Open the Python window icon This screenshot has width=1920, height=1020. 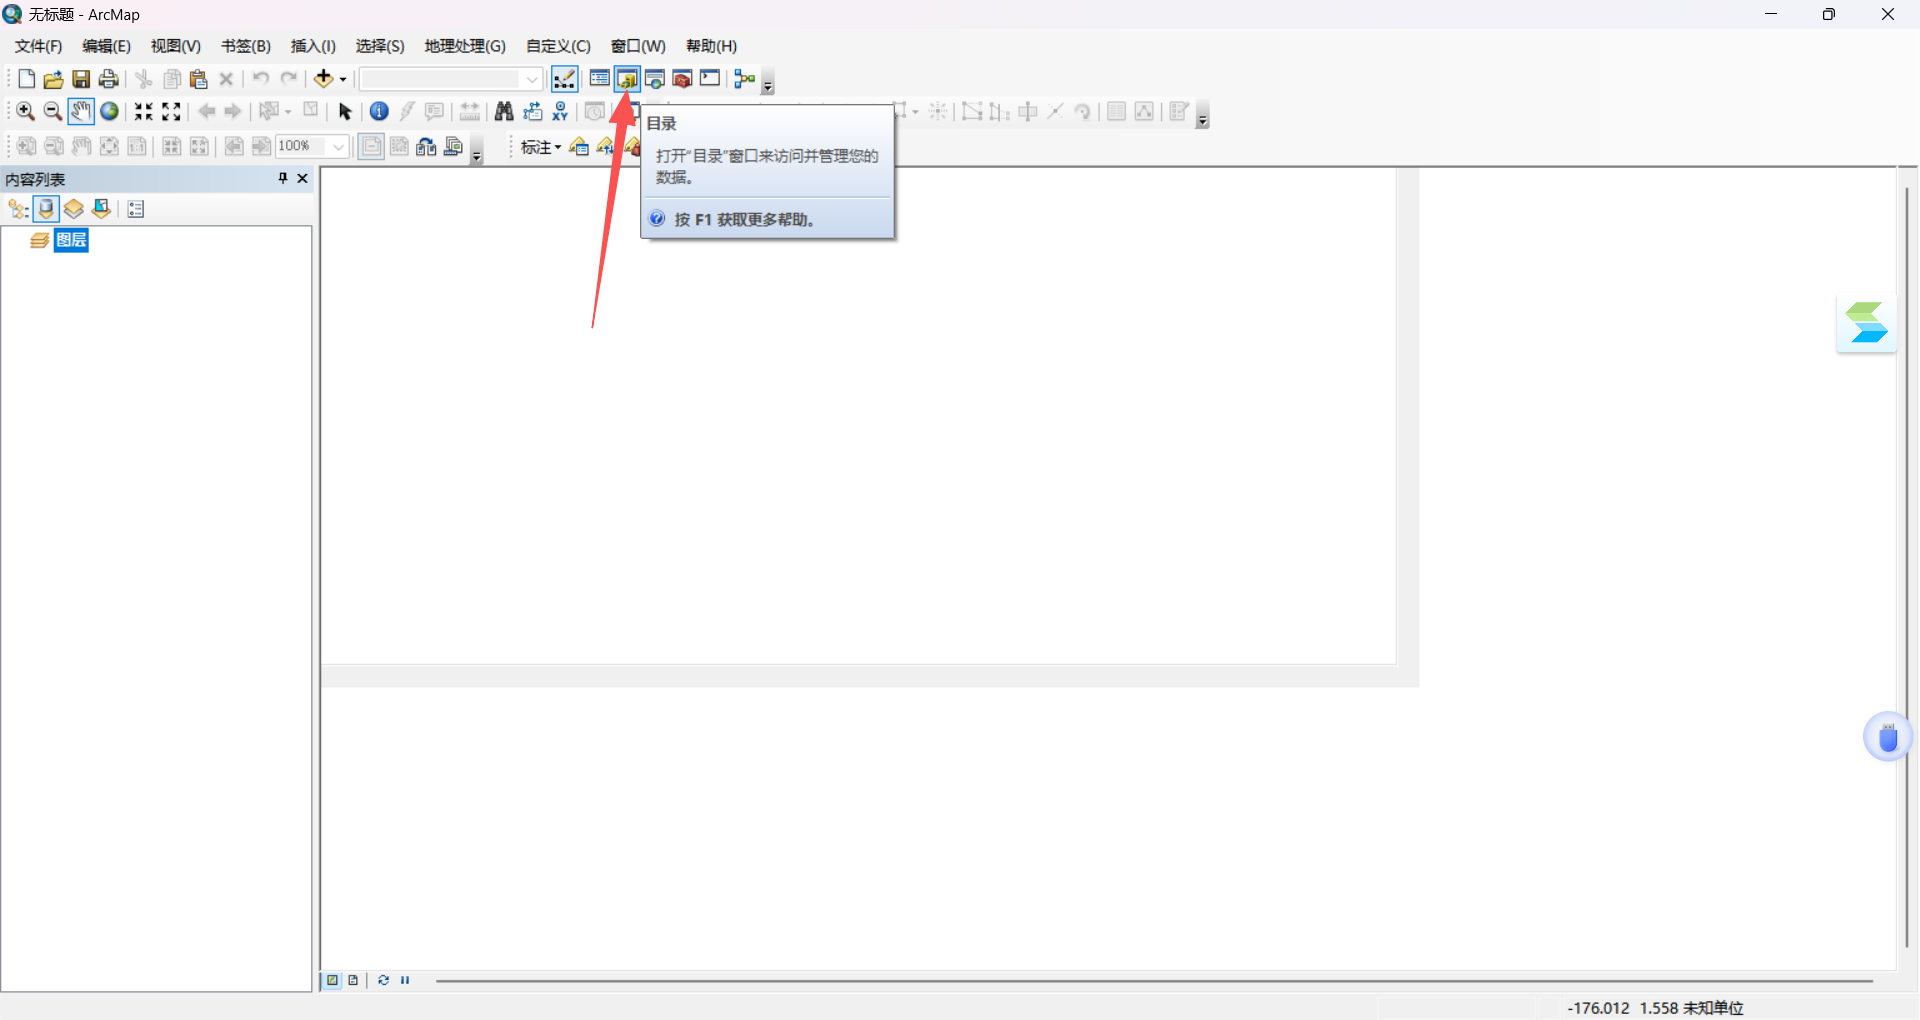(x=710, y=79)
